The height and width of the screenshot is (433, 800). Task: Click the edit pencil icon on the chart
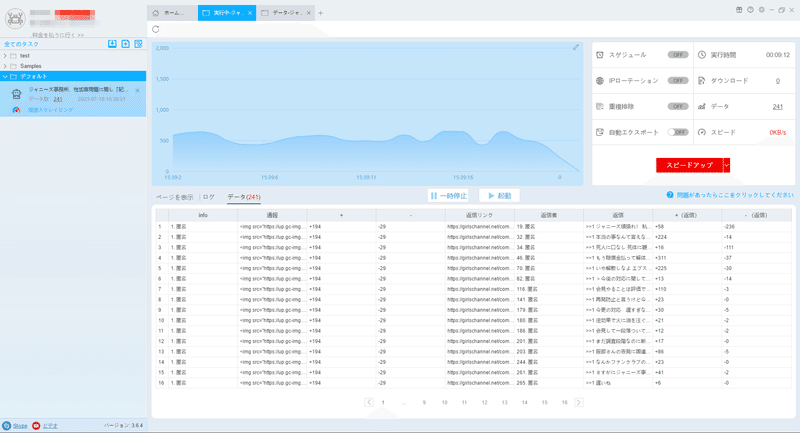576,47
